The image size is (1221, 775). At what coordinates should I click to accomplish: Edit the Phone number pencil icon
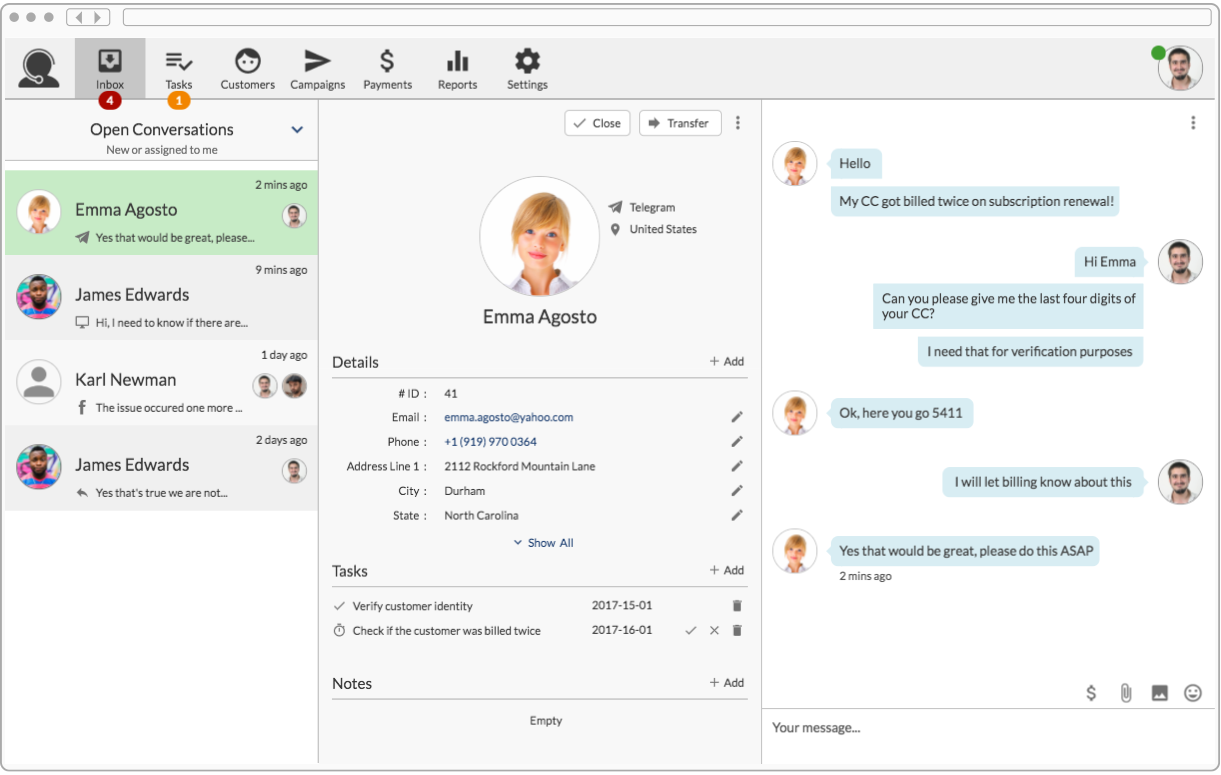tap(737, 441)
